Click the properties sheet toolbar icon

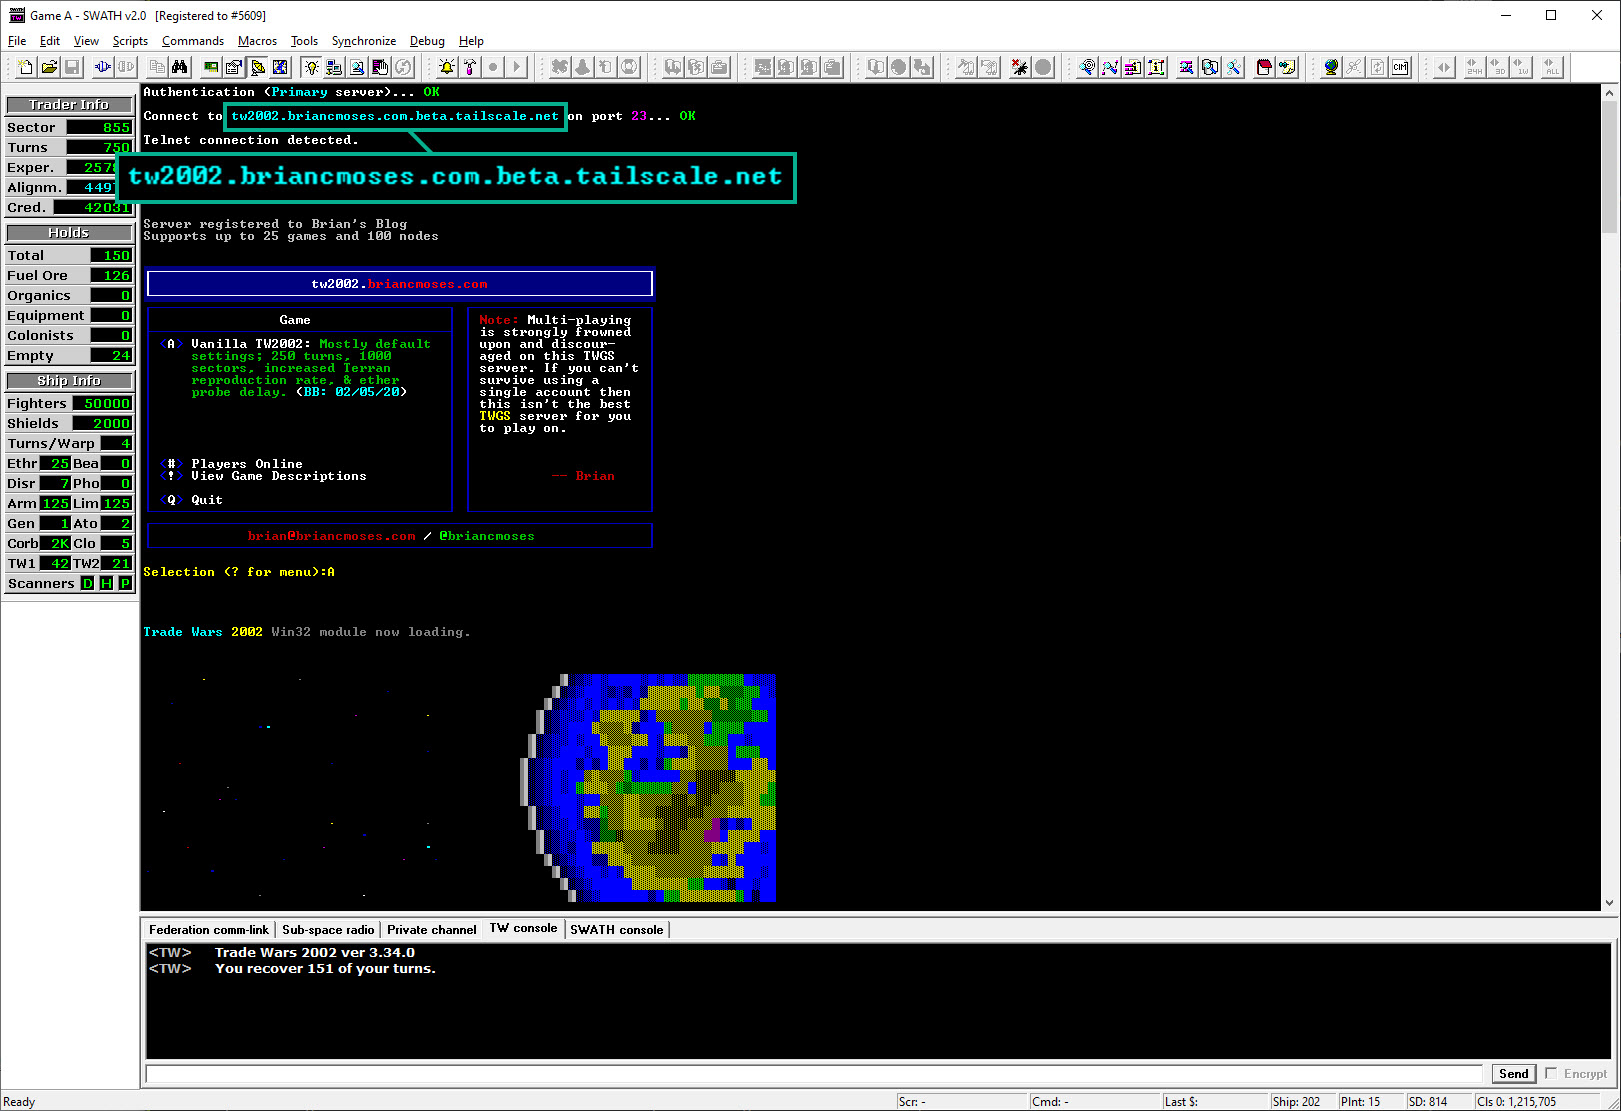tap(233, 67)
